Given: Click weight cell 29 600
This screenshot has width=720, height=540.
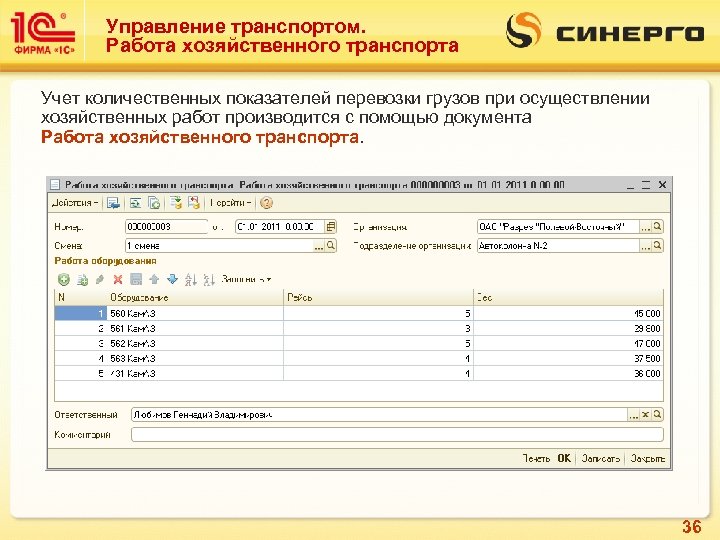Looking at the screenshot, I should coord(568,329).
